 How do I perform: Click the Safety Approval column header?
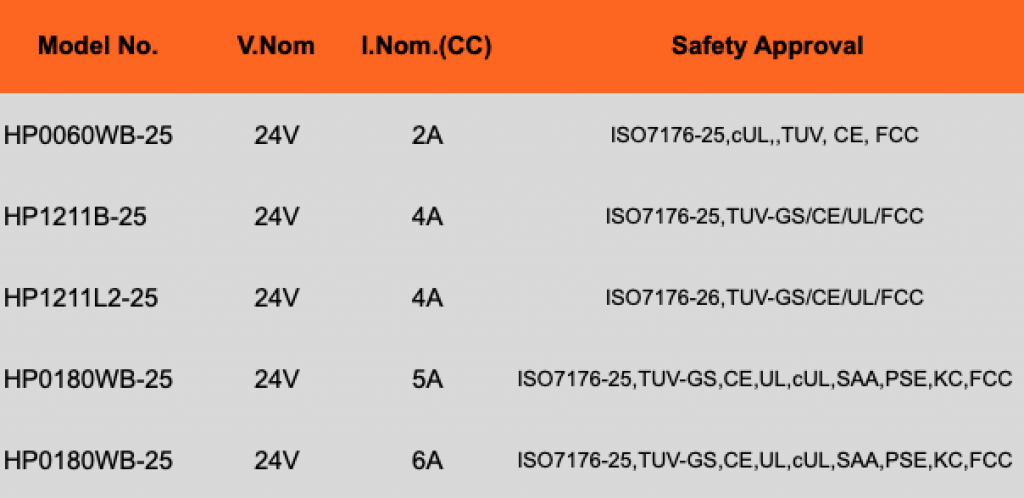click(767, 46)
